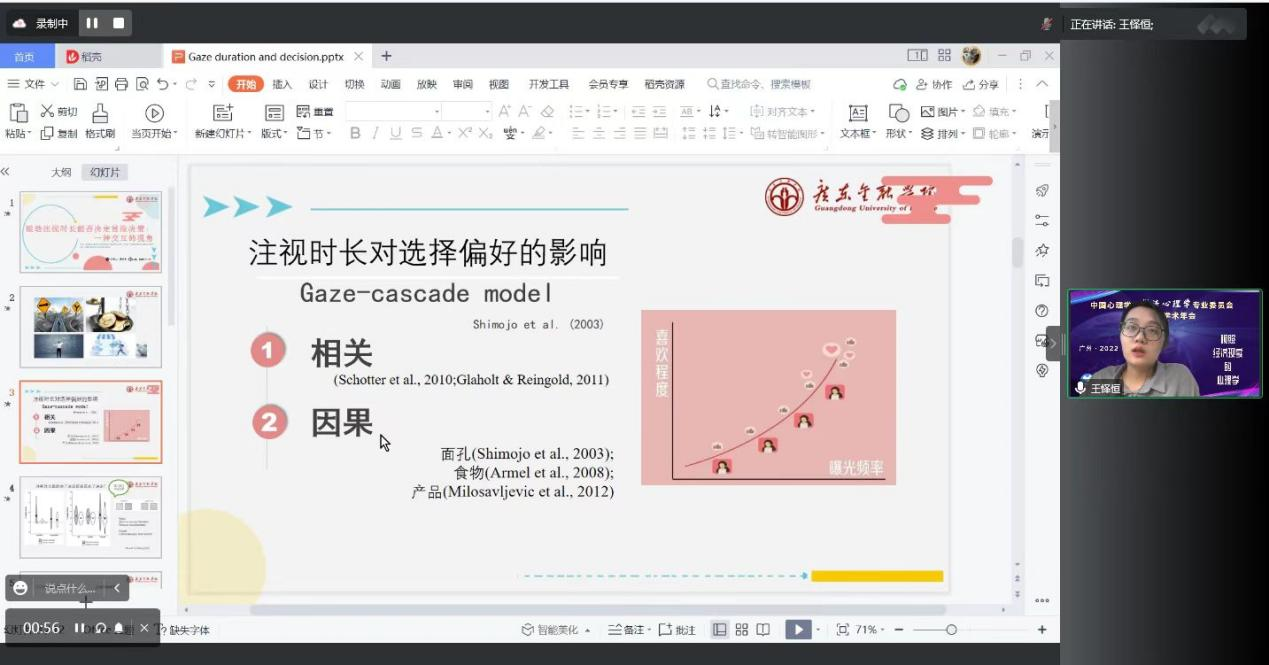Screen dimensions: 1269x665
Task: Collapse the ribbon with the chevron arrow
Action: tap(1042, 84)
